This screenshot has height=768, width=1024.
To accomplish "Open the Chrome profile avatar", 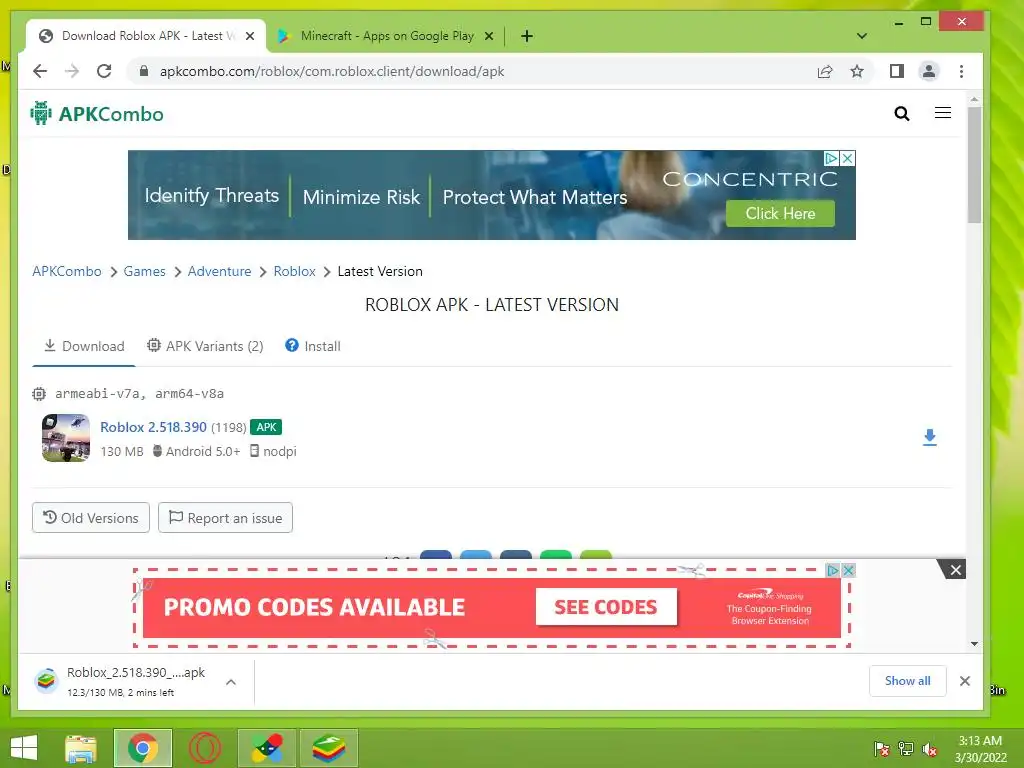I will (x=929, y=71).
